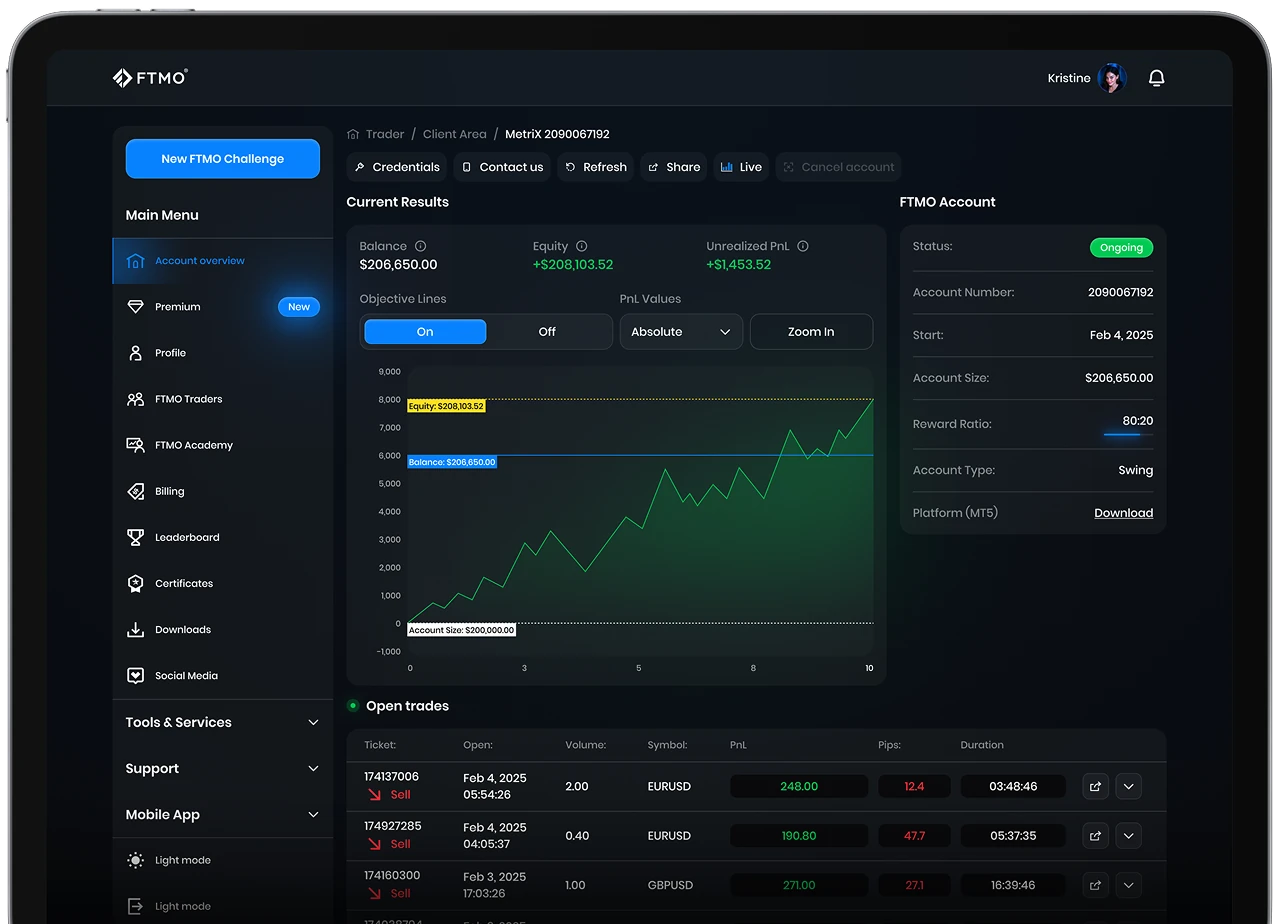Click the Downloads icon in sidebar
The height and width of the screenshot is (924, 1280).
[x=136, y=630]
